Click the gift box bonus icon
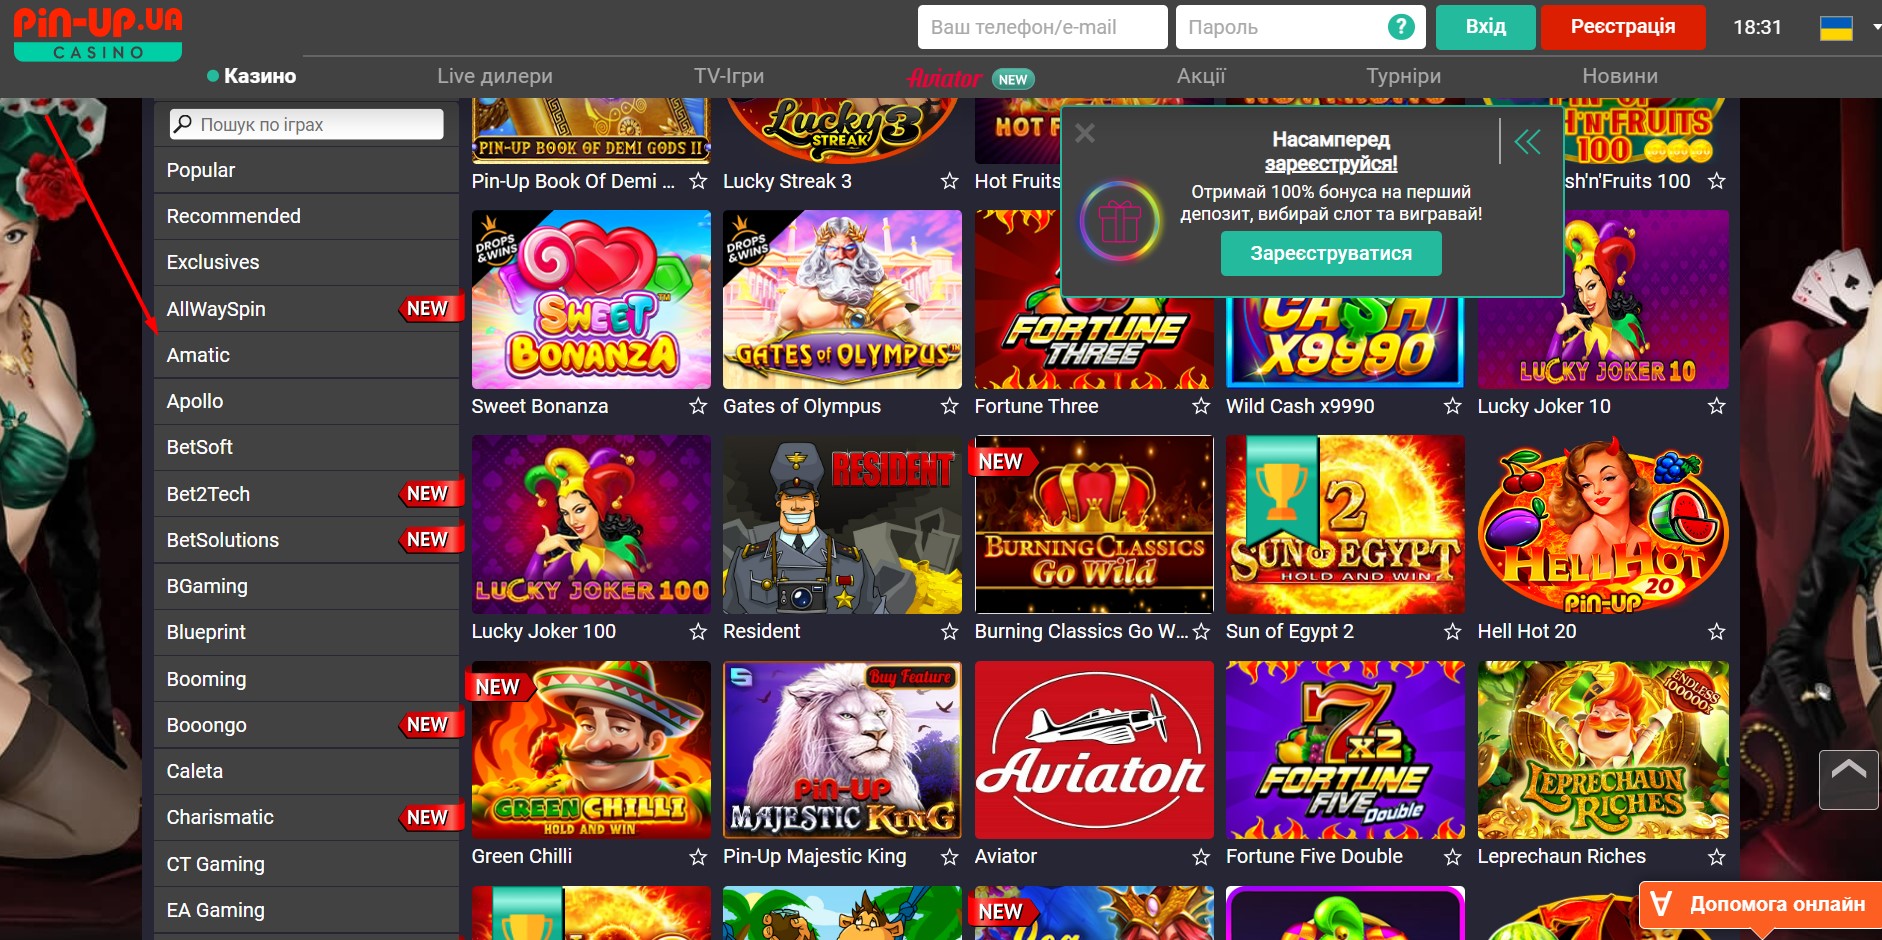1882x940 pixels. coord(1120,221)
